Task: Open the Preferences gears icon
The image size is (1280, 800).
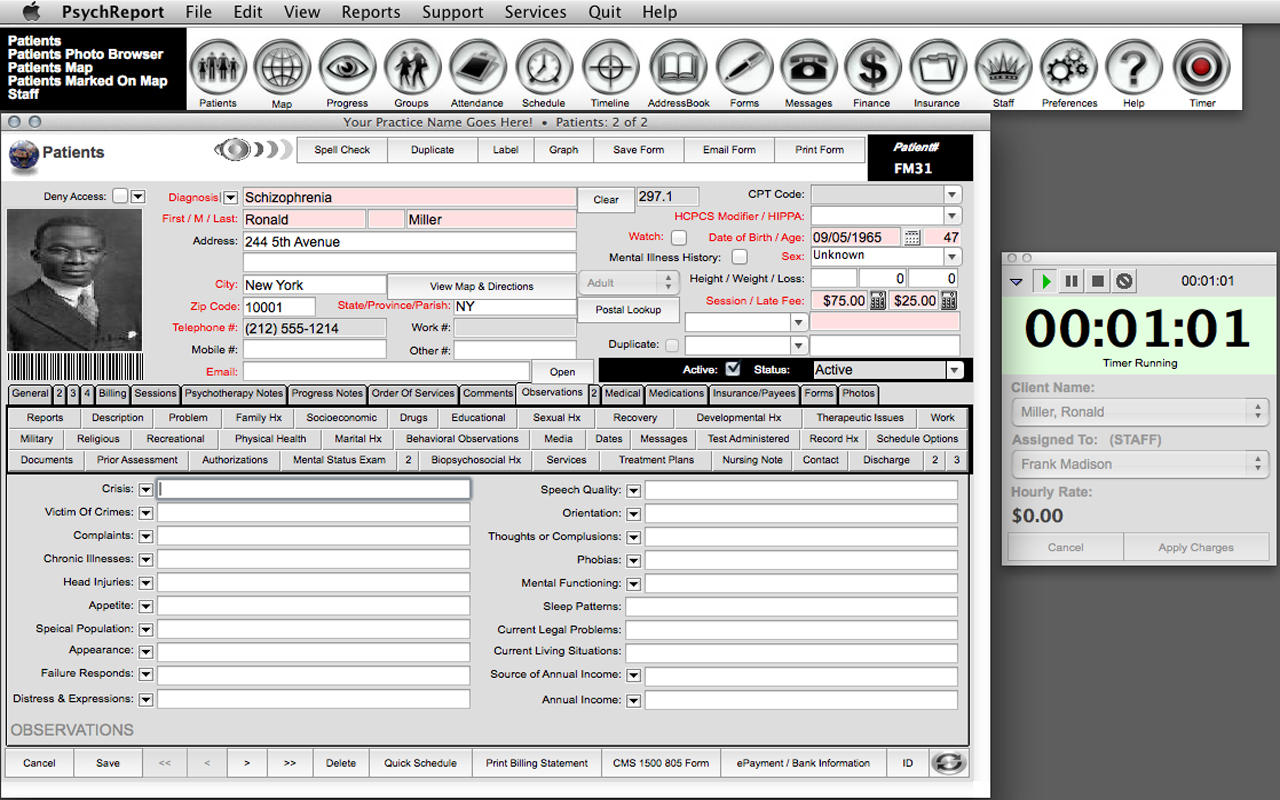Action: click(x=1069, y=67)
